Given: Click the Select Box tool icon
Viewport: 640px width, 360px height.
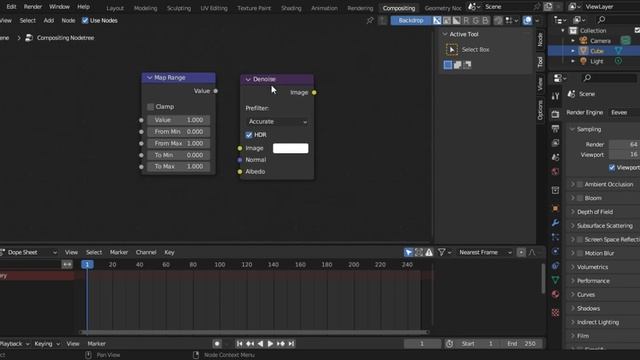Looking at the screenshot, I should pos(451,49).
